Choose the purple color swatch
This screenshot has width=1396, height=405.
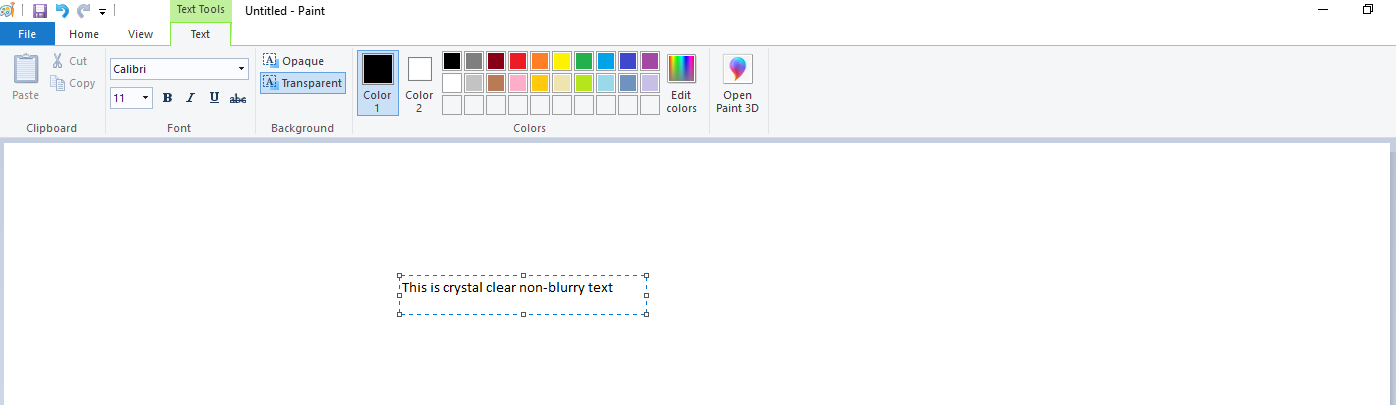click(x=650, y=61)
